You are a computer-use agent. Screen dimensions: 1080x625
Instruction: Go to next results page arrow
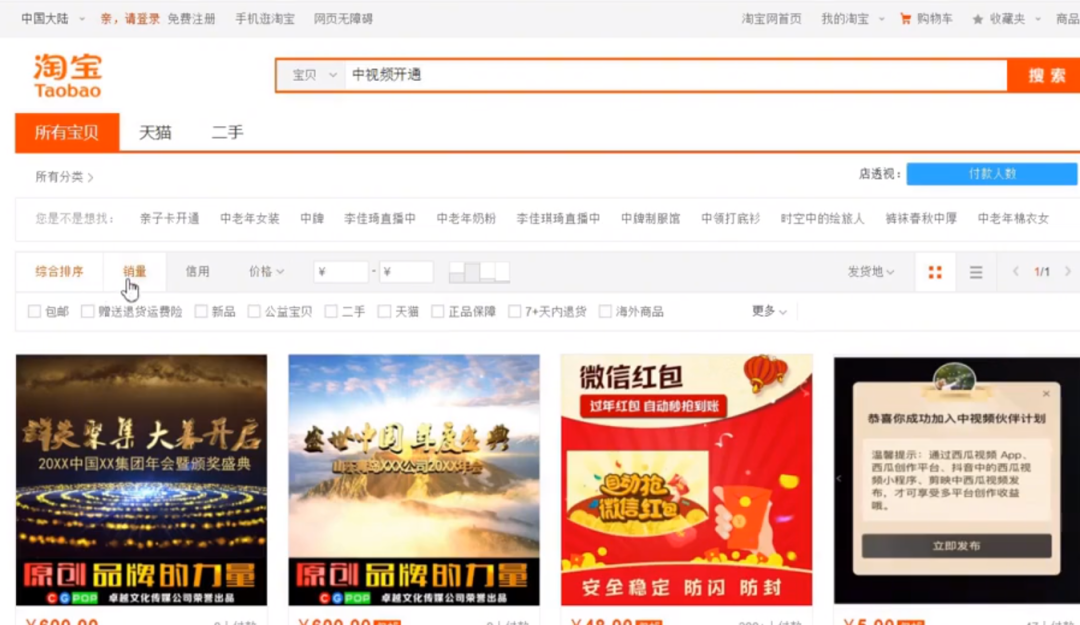pos(1068,271)
